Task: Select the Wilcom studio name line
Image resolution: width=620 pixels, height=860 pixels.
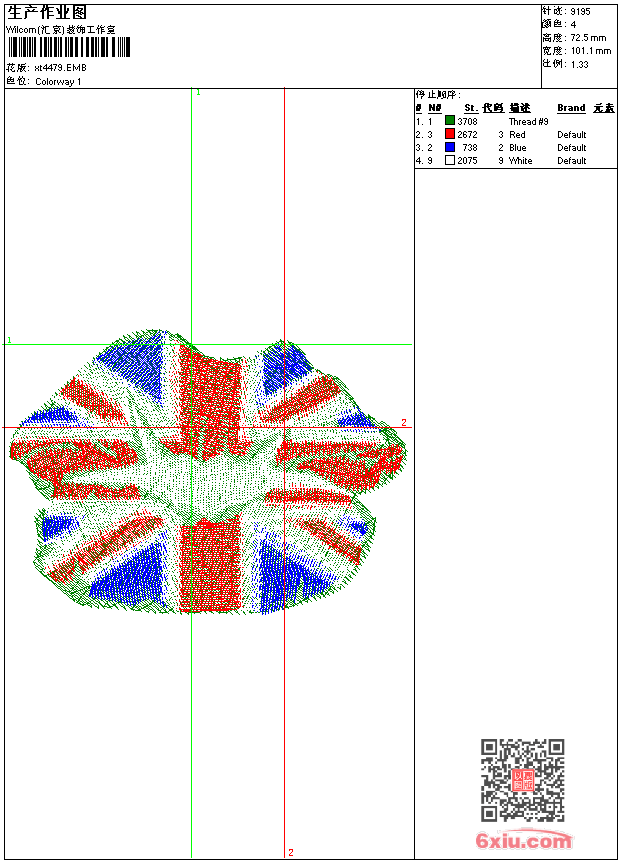Action: 61,30
